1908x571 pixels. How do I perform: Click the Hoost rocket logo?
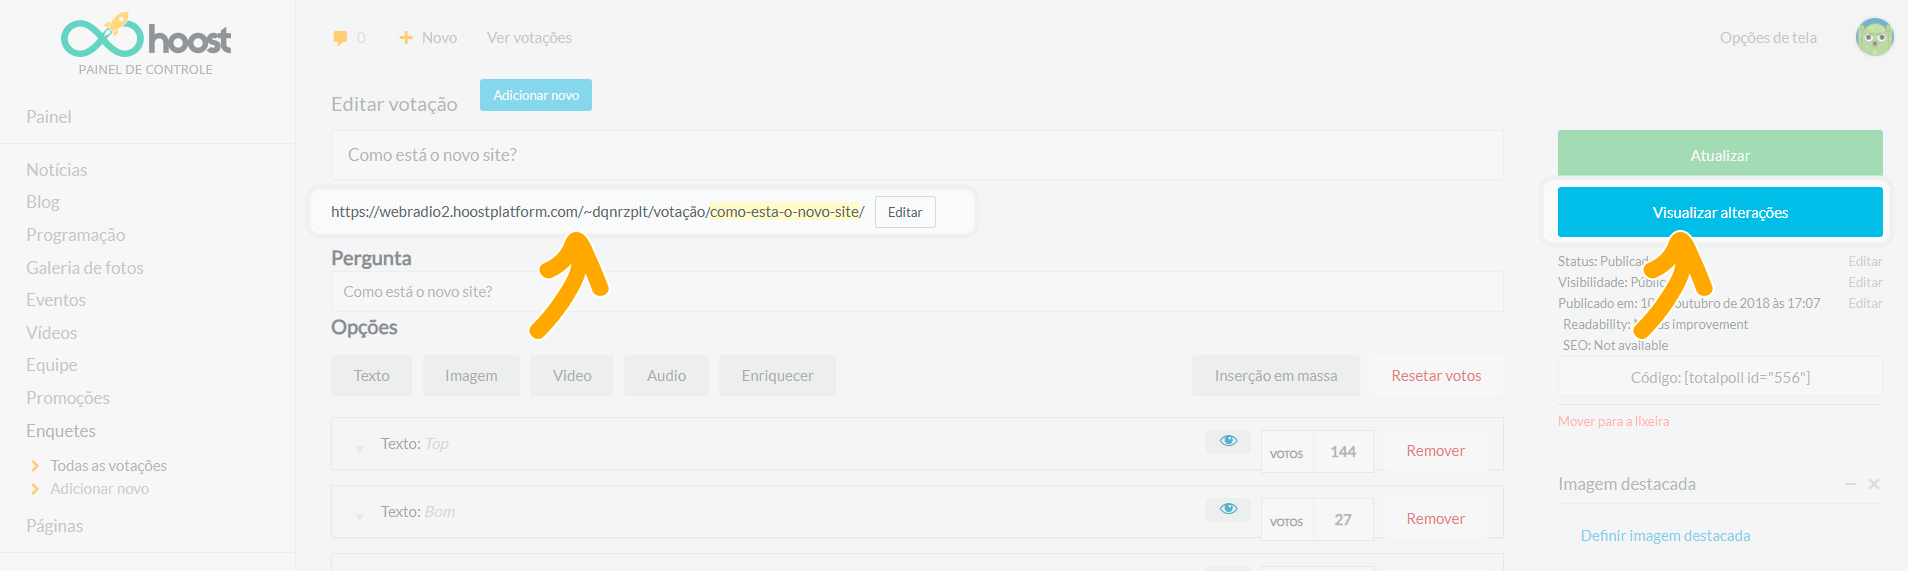pyautogui.click(x=145, y=38)
